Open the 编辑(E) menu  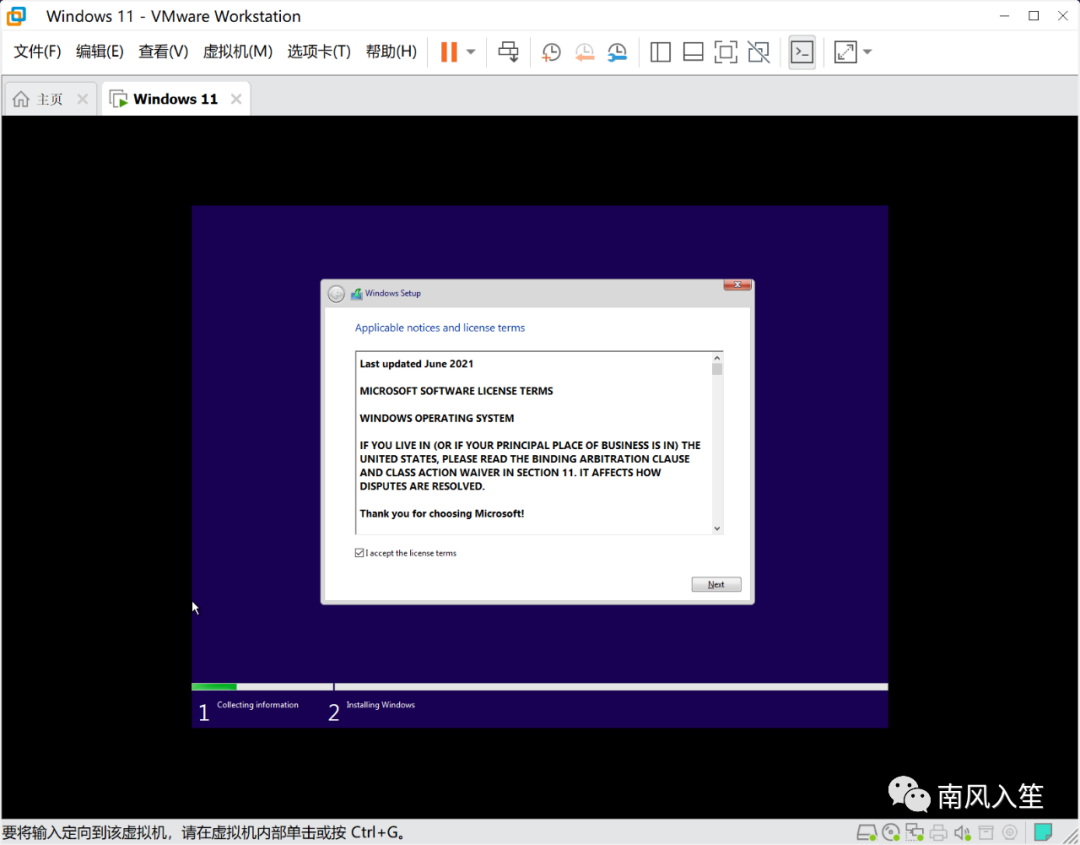99,52
